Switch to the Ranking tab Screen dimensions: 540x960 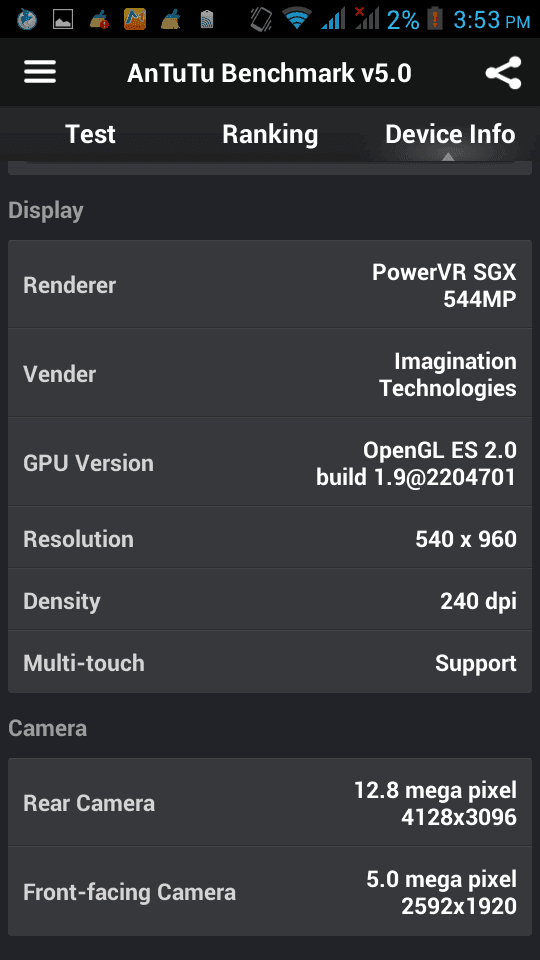point(270,135)
